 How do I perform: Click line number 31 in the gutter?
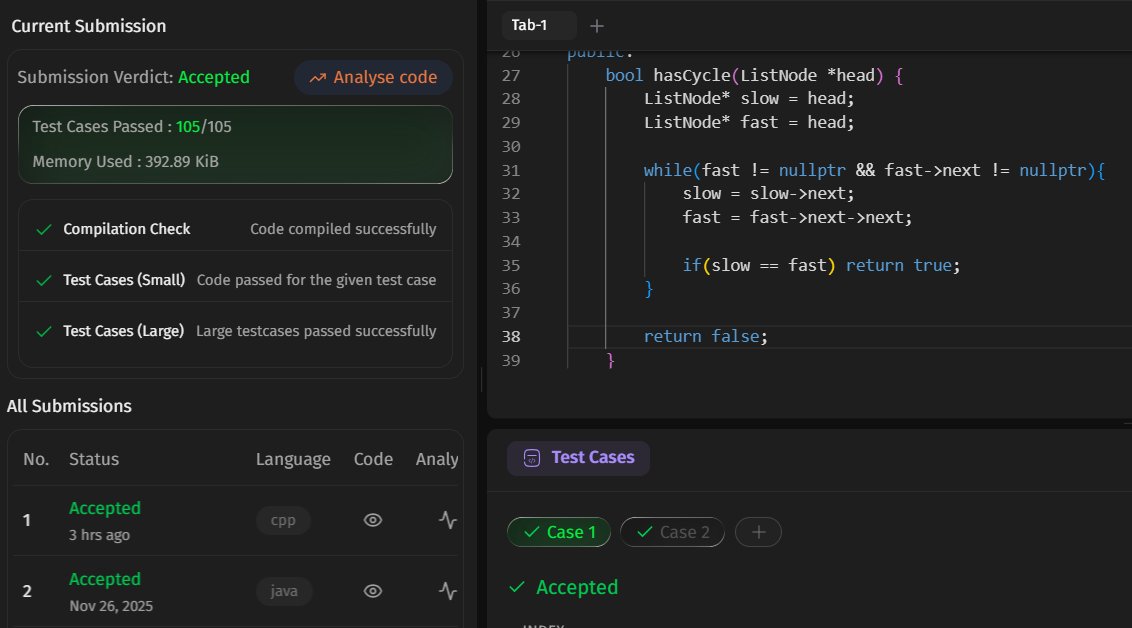(x=511, y=170)
